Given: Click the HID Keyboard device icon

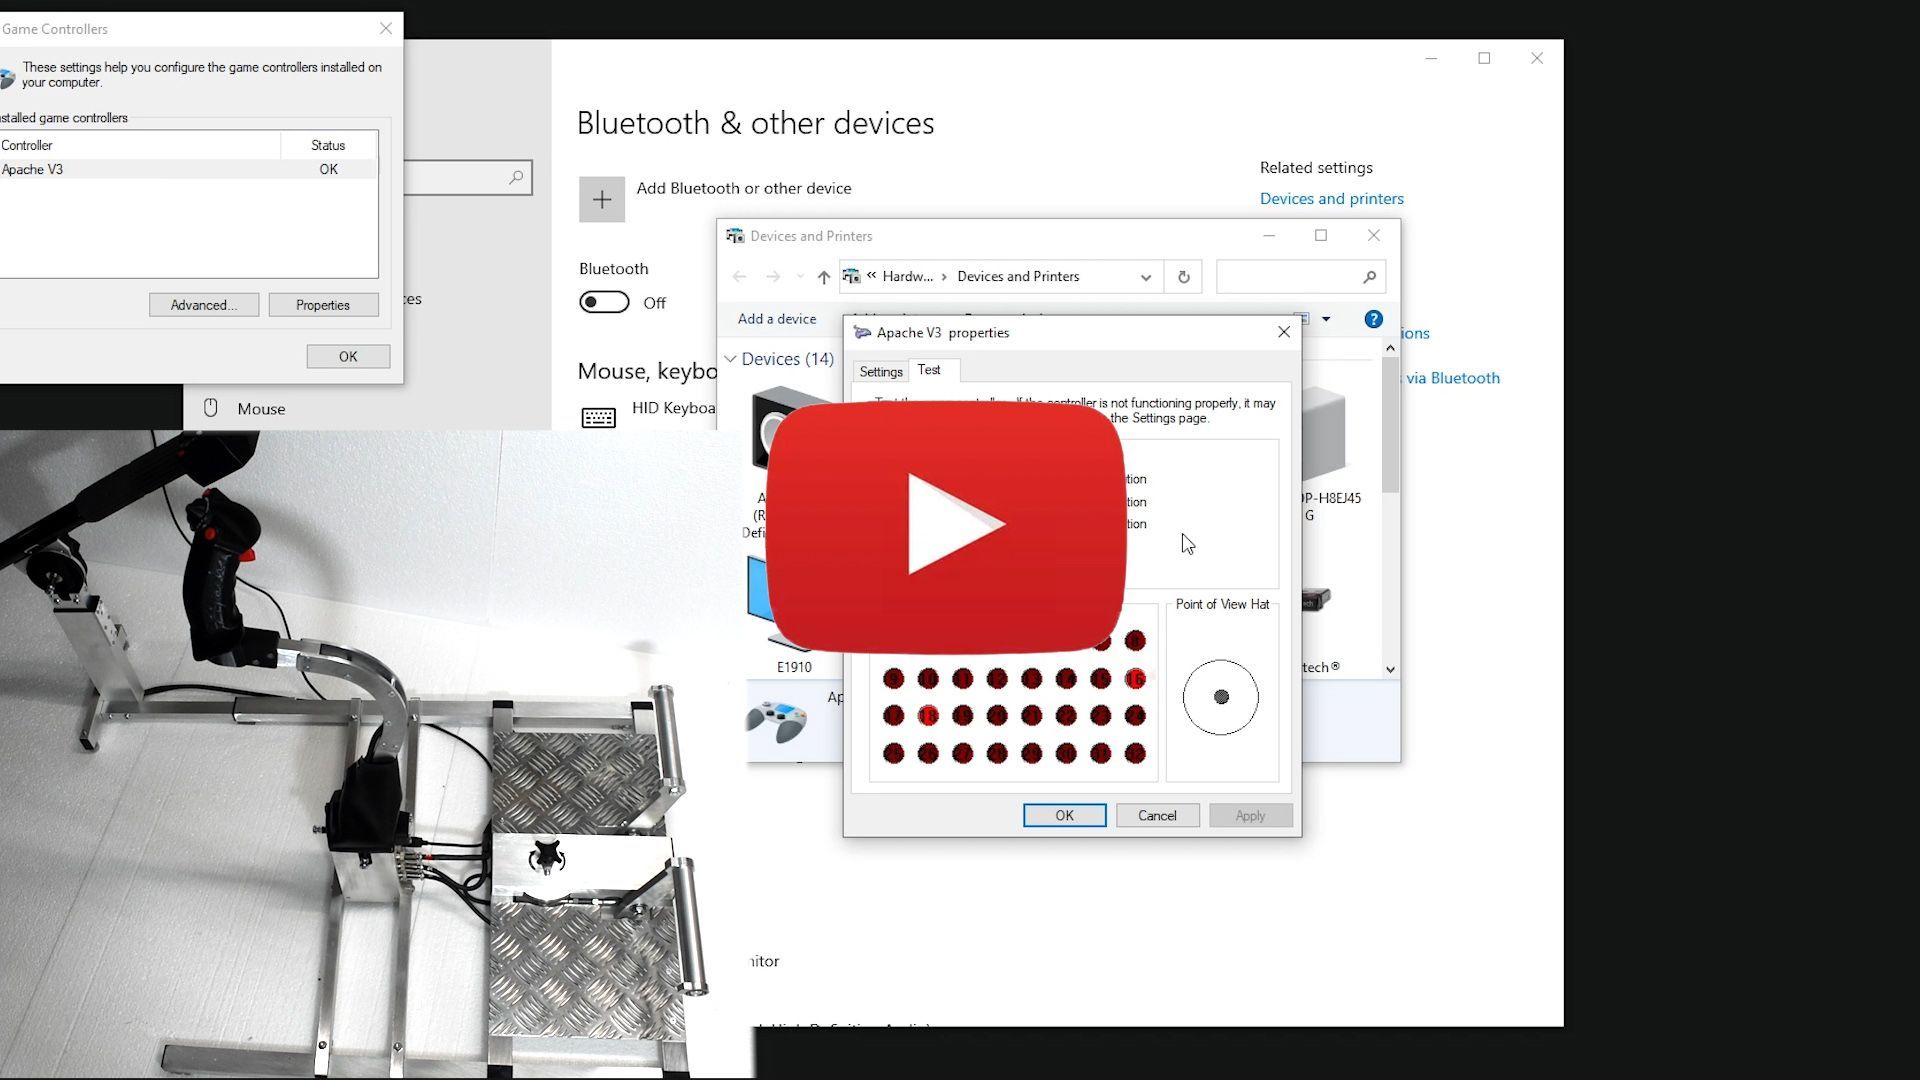Looking at the screenshot, I should (598, 417).
